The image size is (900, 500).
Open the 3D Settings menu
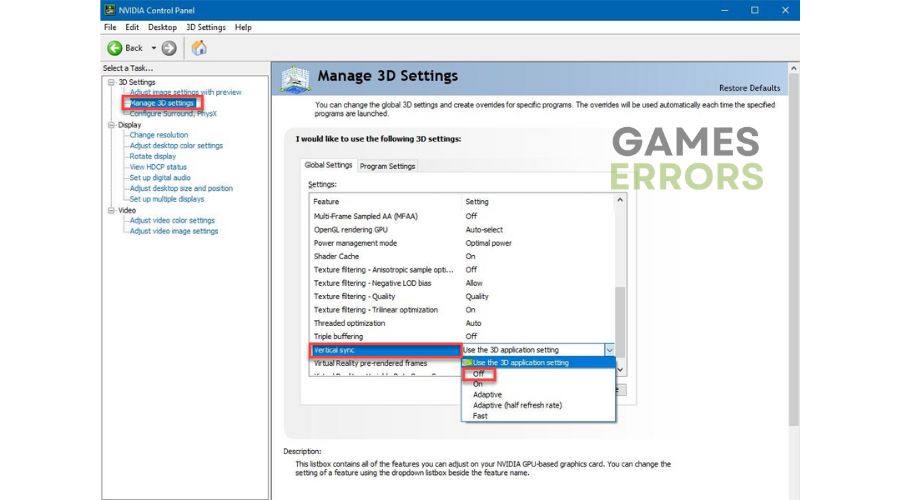[x=205, y=27]
